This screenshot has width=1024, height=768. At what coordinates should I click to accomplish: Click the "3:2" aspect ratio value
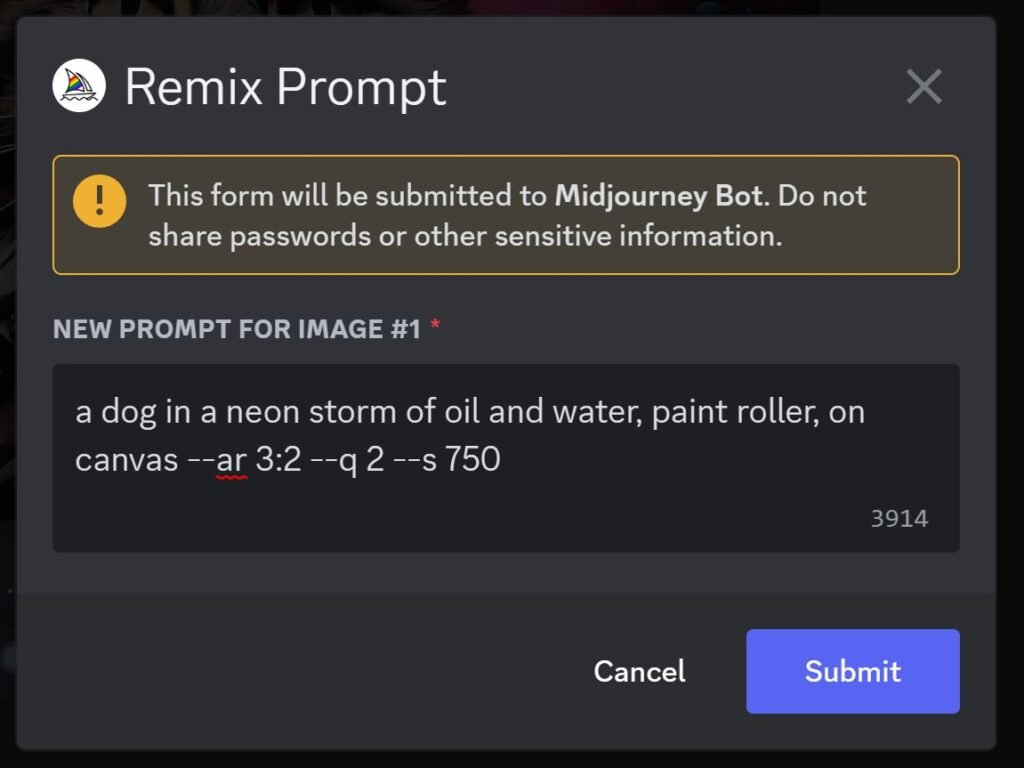(x=279, y=459)
